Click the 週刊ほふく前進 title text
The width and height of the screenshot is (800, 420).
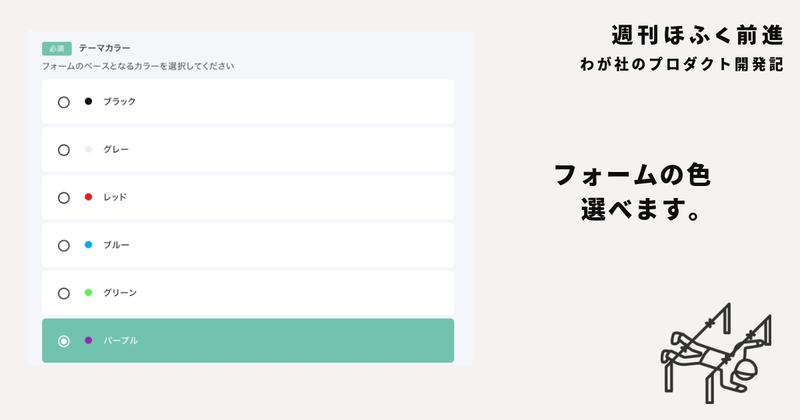pos(697,35)
